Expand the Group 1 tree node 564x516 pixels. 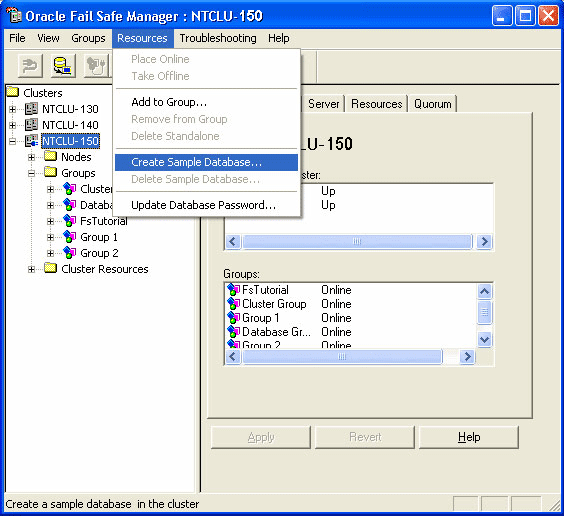[x=50, y=237]
